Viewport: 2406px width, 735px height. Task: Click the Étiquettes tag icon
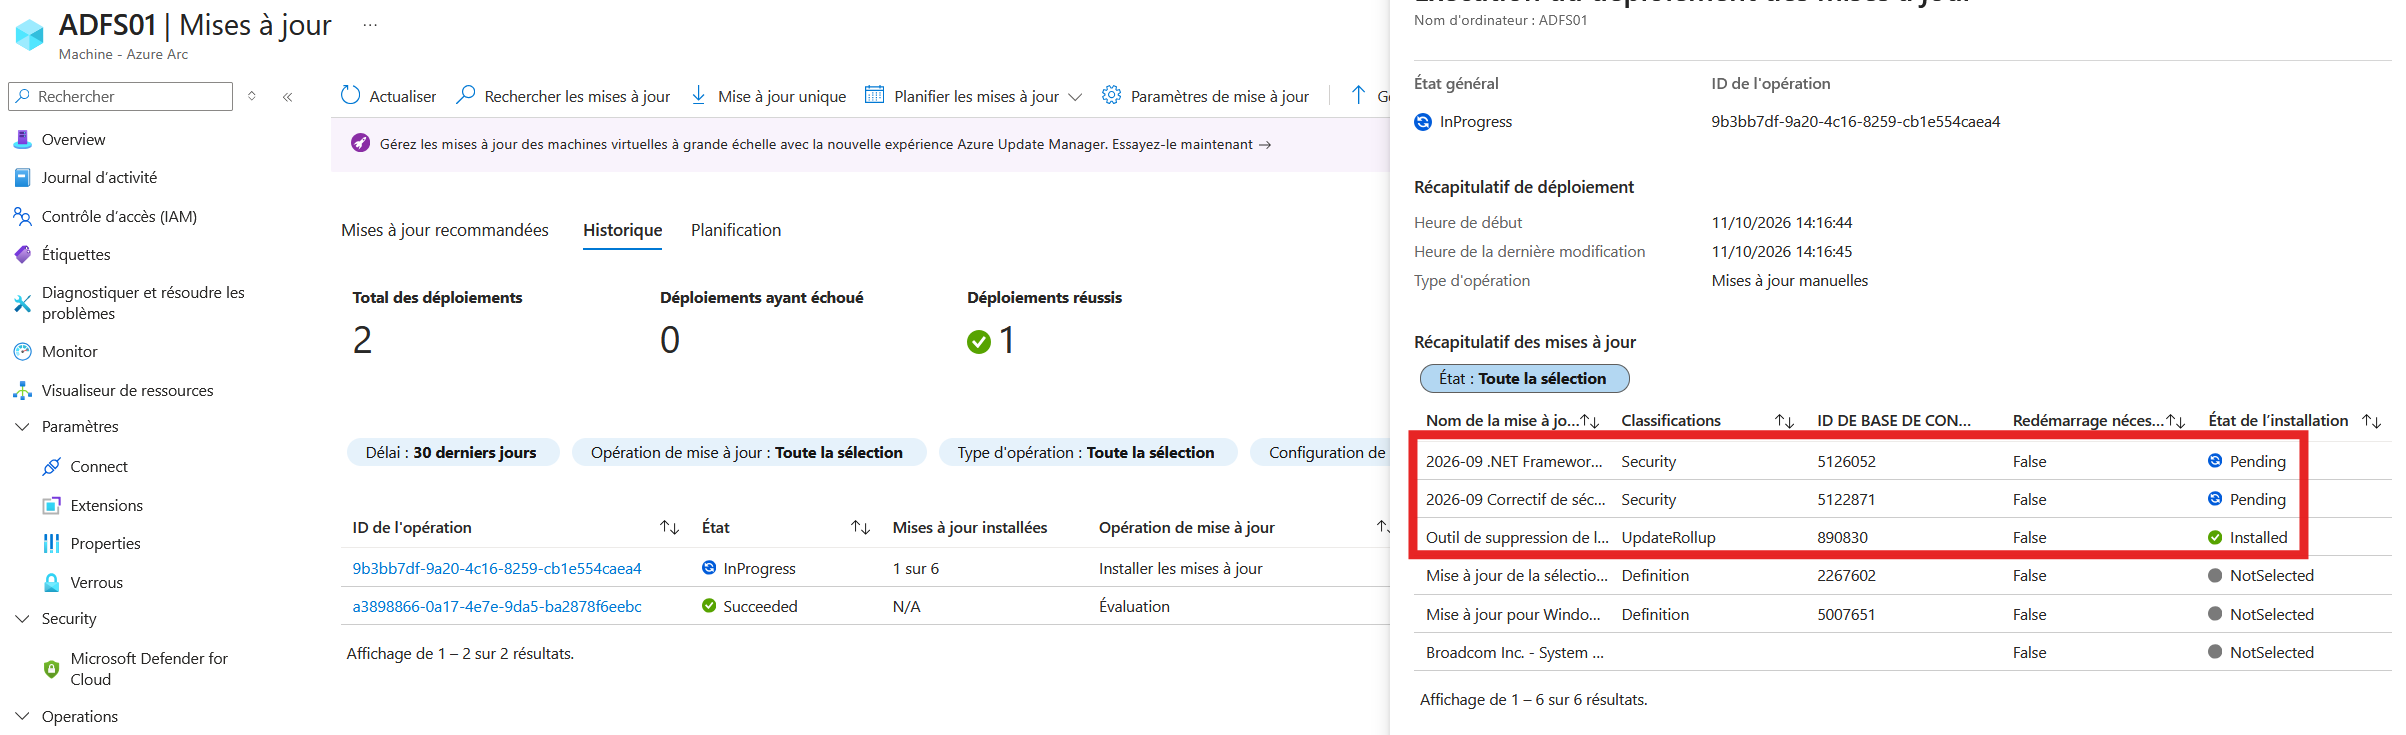point(22,254)
